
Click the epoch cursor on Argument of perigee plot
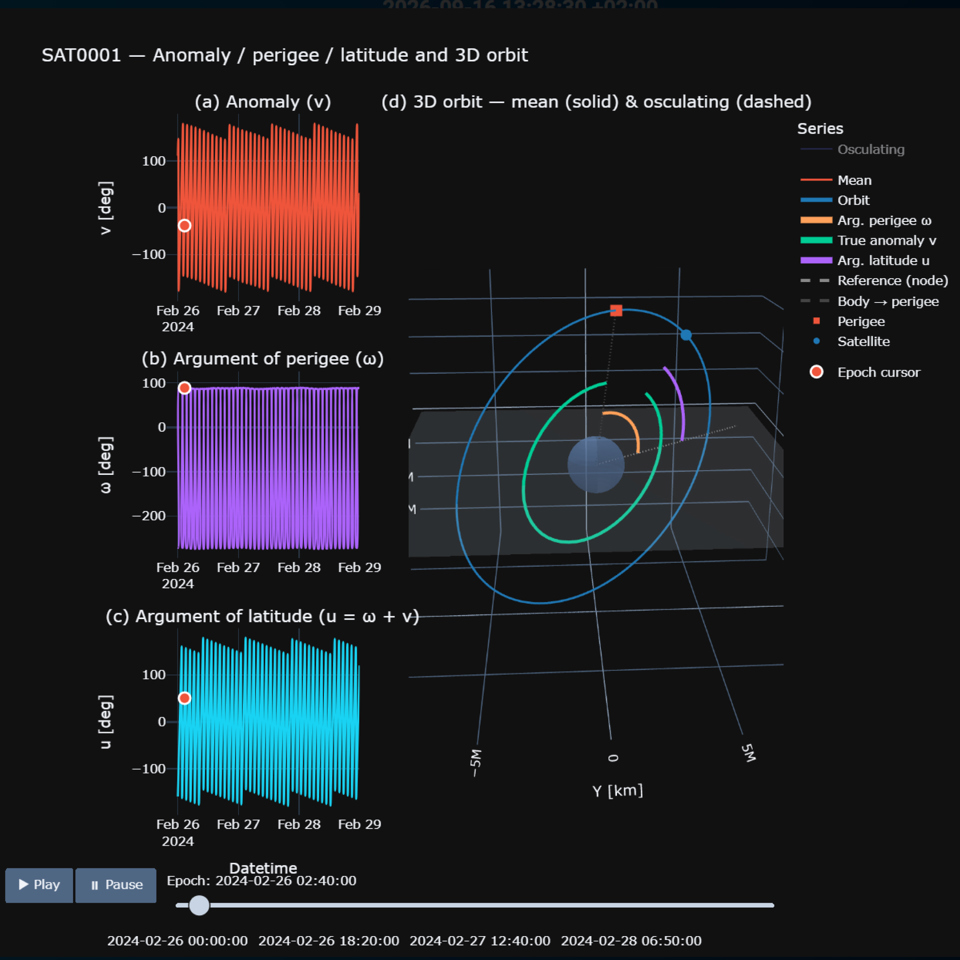tap(184, 388)
